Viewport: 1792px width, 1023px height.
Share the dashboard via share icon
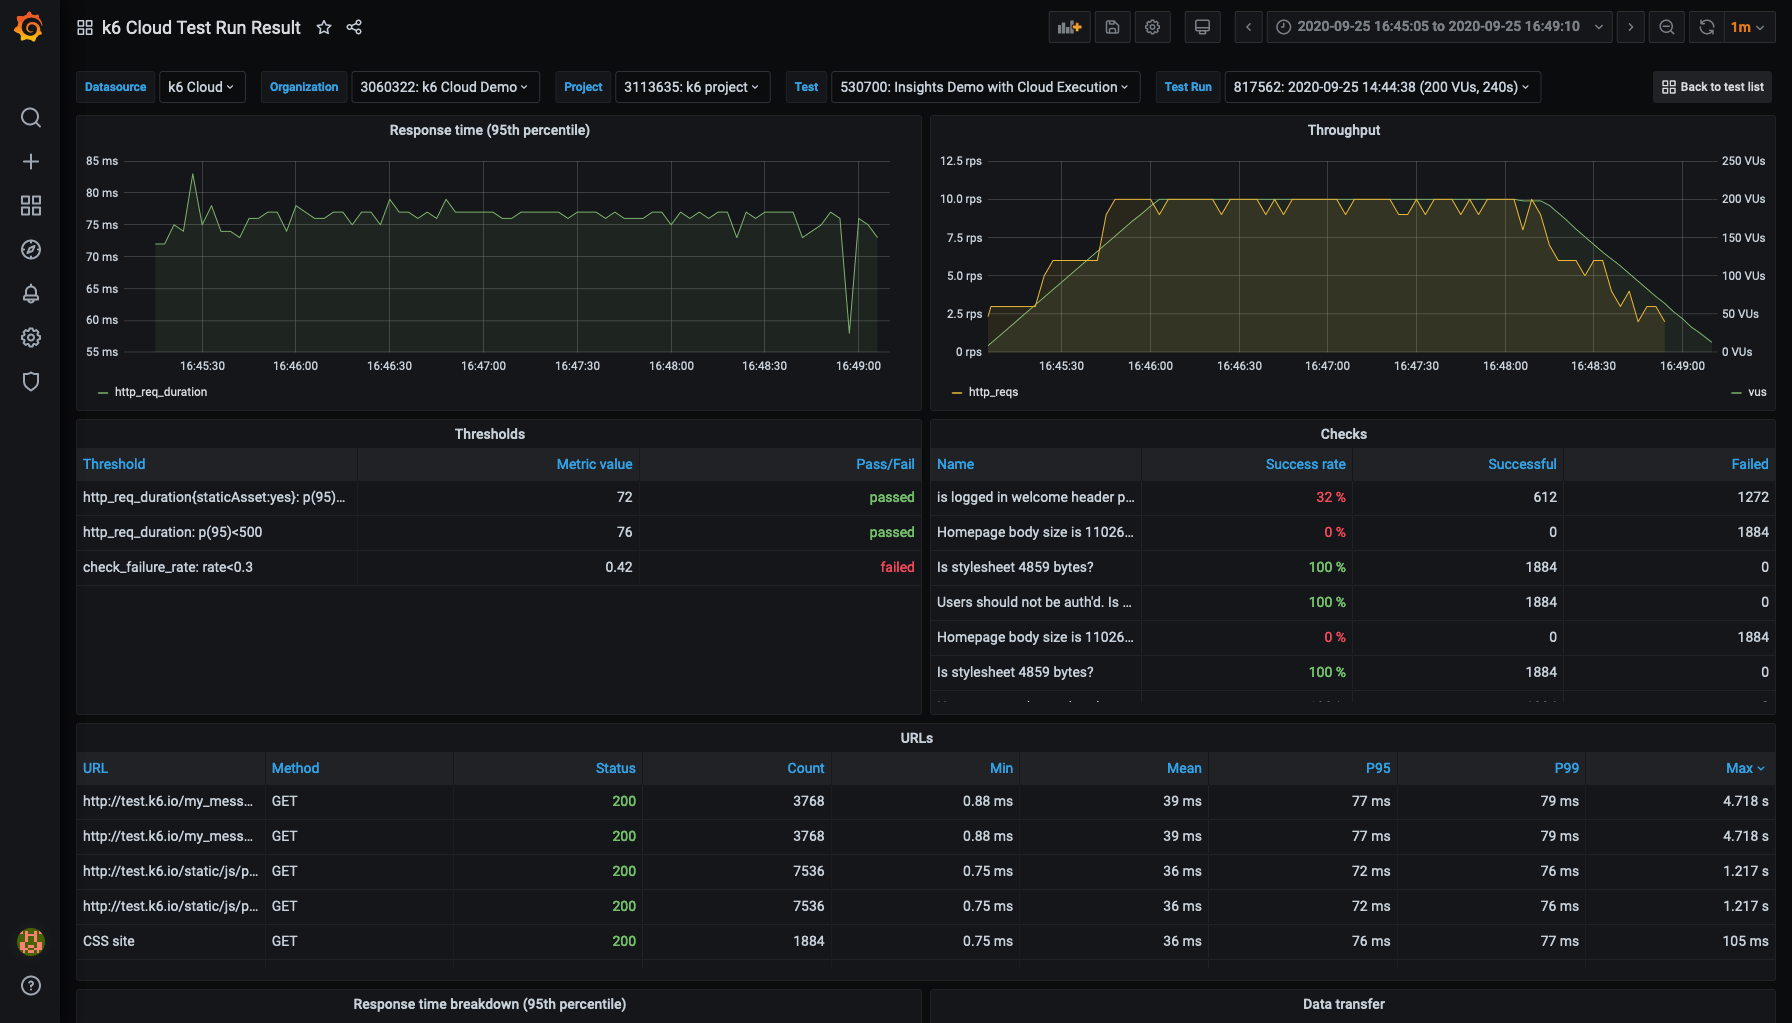click(x=354, y=27)
